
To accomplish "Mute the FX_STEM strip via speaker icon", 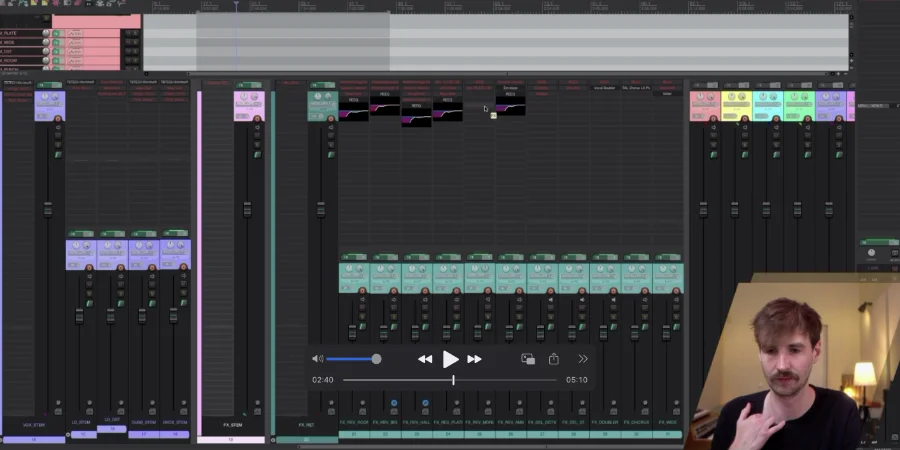I will (x=257, y=127).
